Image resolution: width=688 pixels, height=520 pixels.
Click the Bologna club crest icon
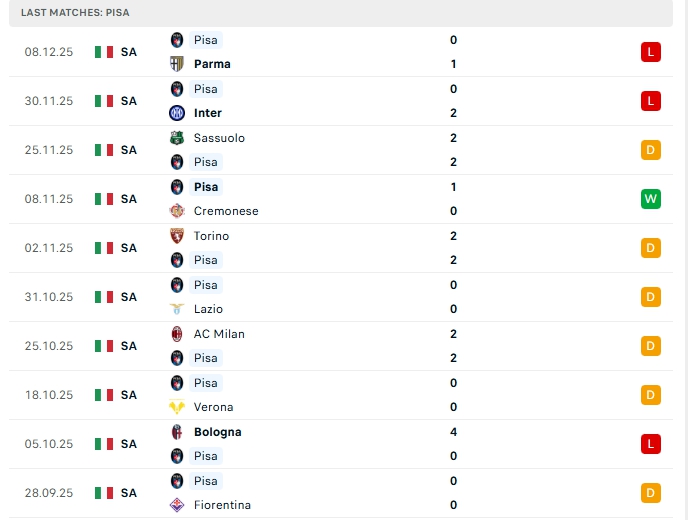point(177,432)
